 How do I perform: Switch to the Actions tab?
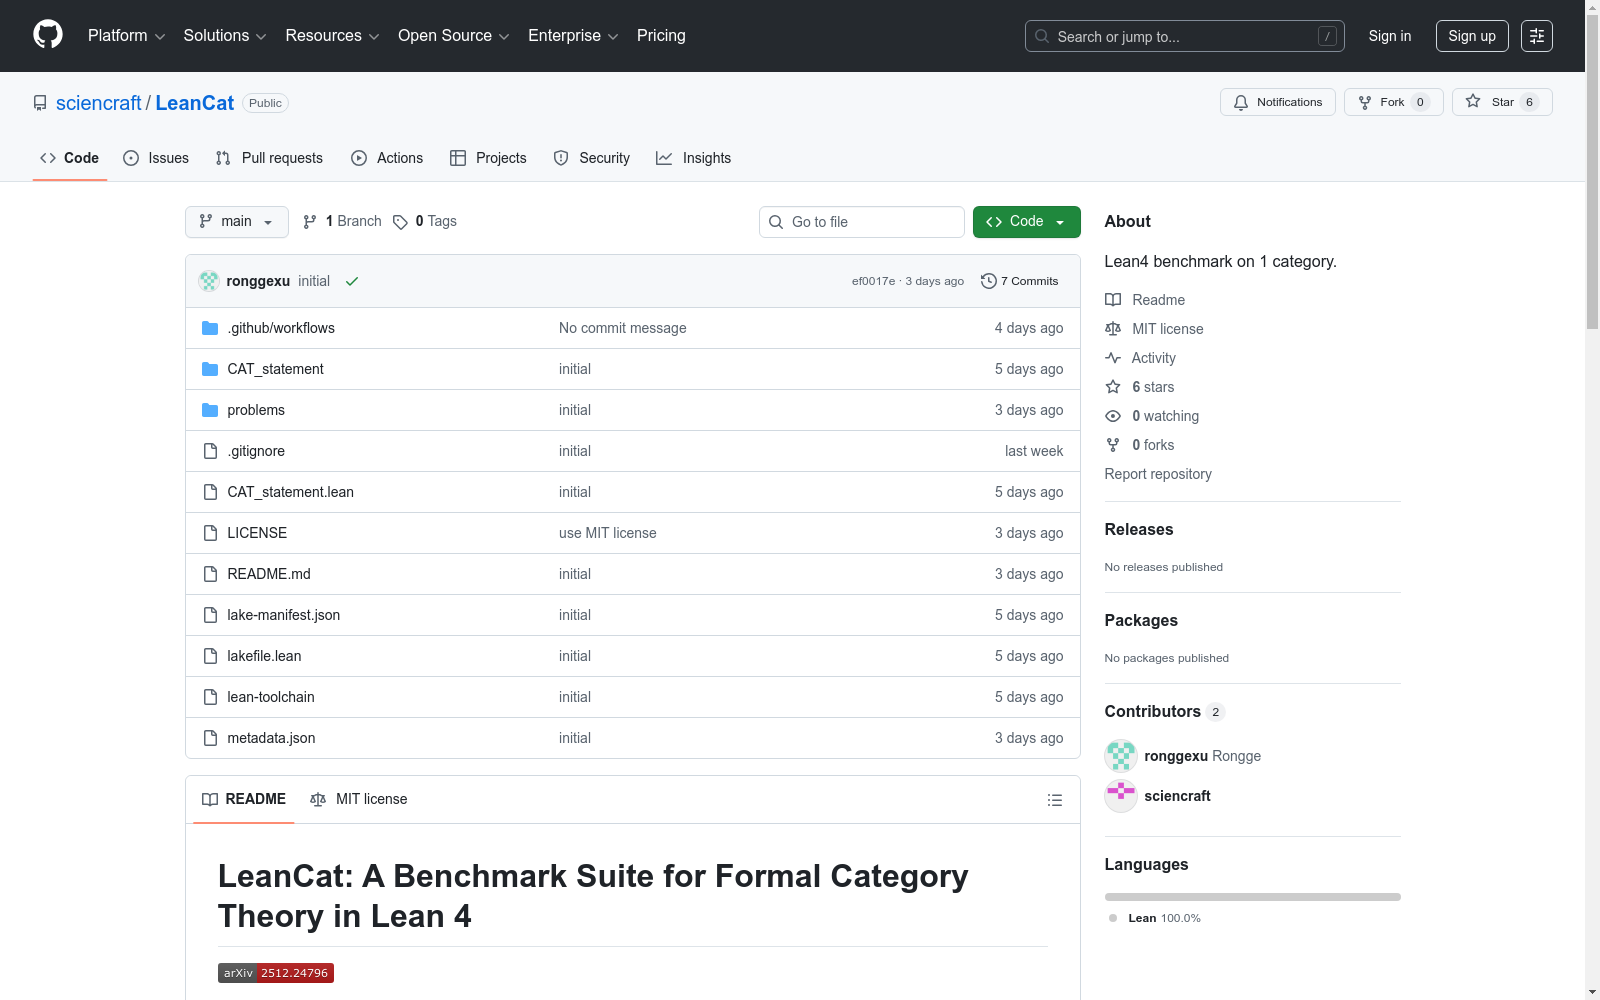(x=387, y=158)
